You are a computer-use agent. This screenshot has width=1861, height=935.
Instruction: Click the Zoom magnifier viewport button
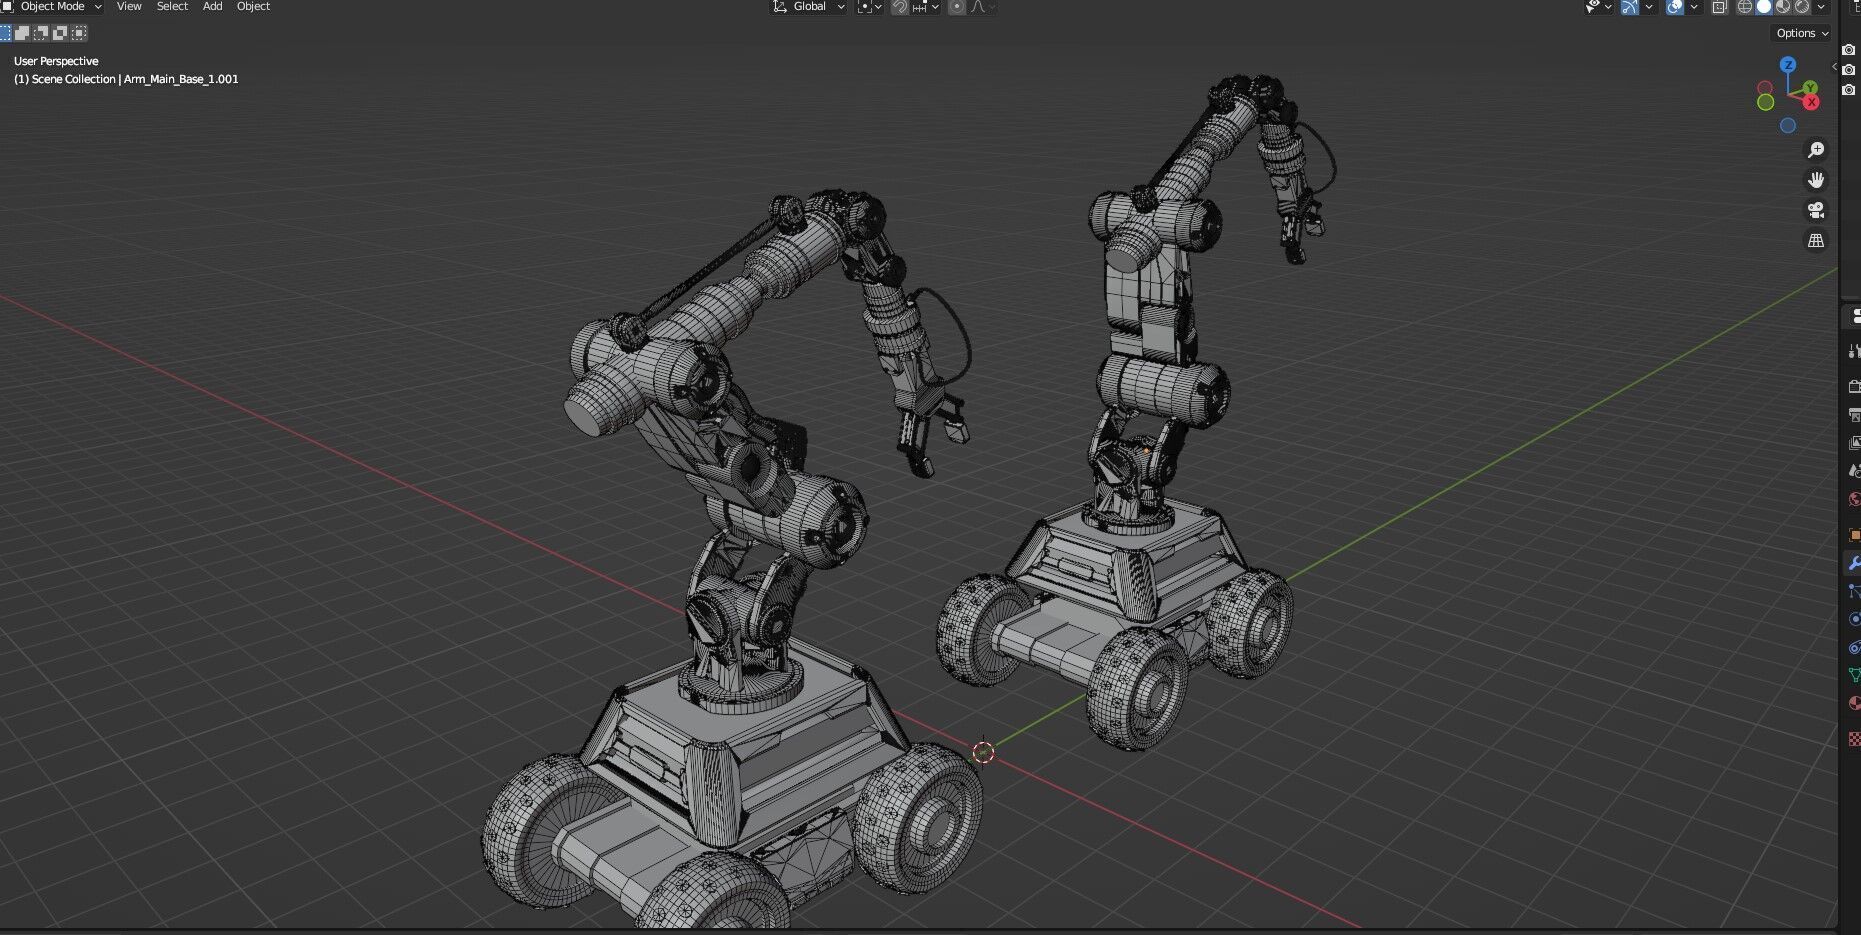click(1816, 150)
